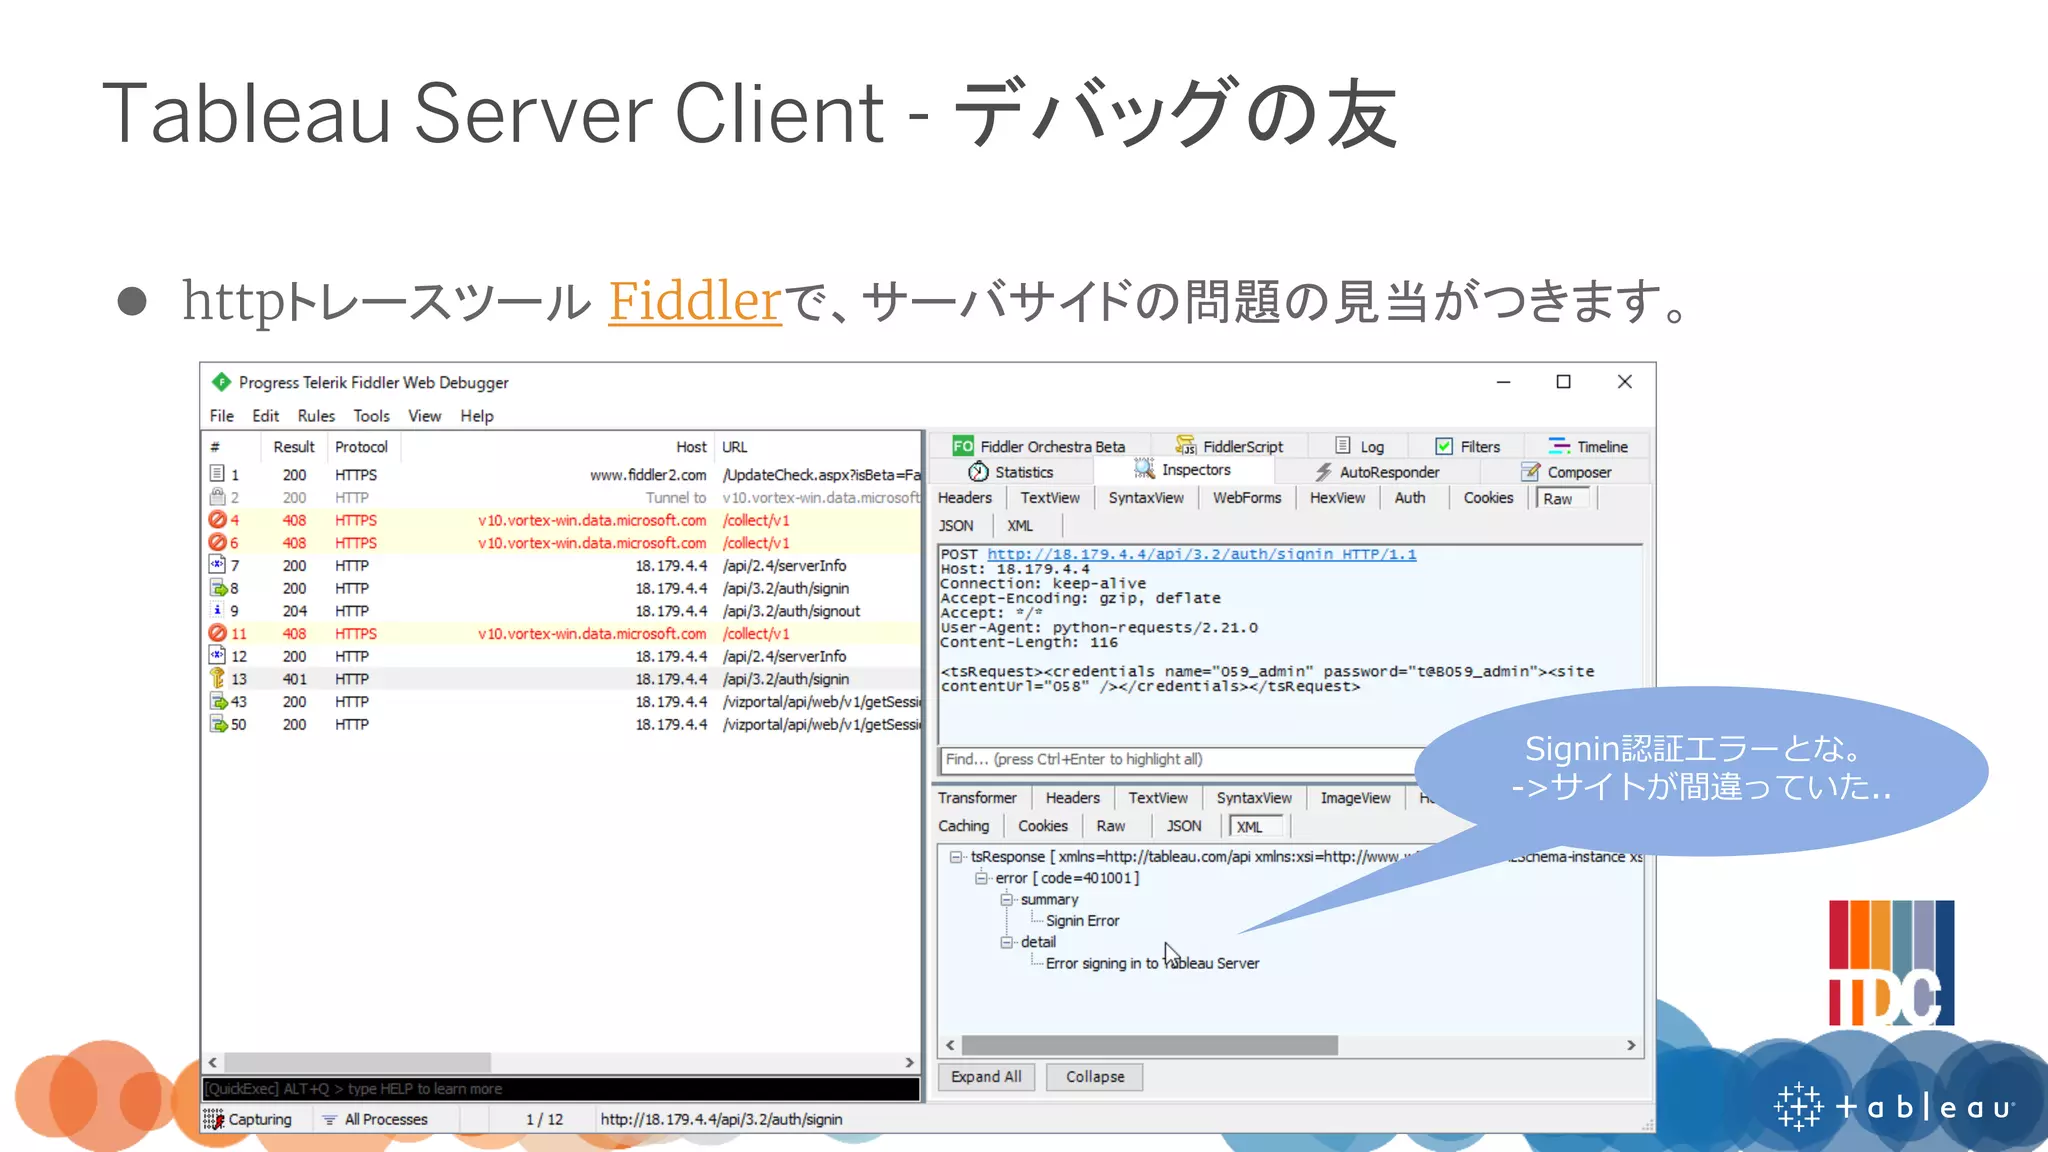The width and height of the screenshot is (2048, 1152).
Task: Click the session list horizontal scrollbar thumb
Action: [356, 1062]
